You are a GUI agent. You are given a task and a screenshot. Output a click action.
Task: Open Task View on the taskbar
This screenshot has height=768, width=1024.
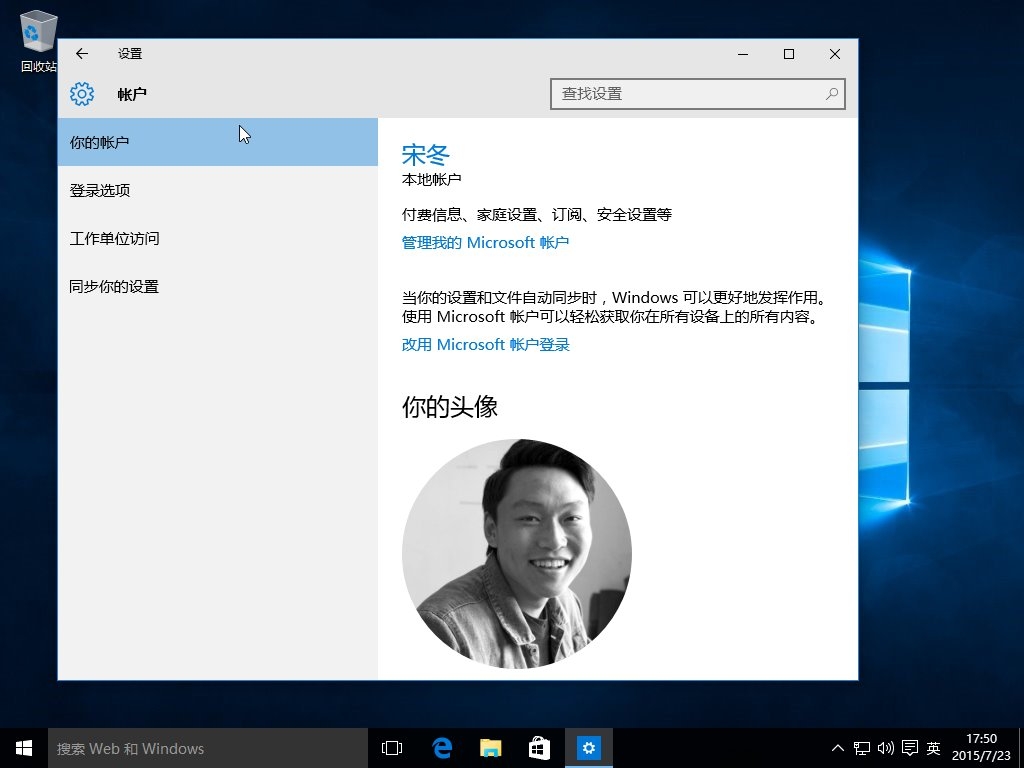(392, 748)
